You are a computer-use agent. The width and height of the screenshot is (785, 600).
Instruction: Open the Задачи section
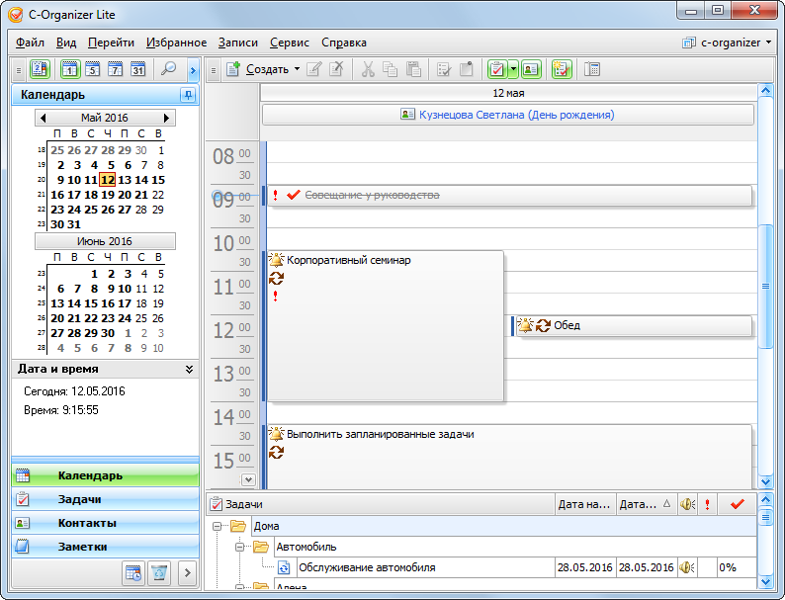tap(105, 499)
